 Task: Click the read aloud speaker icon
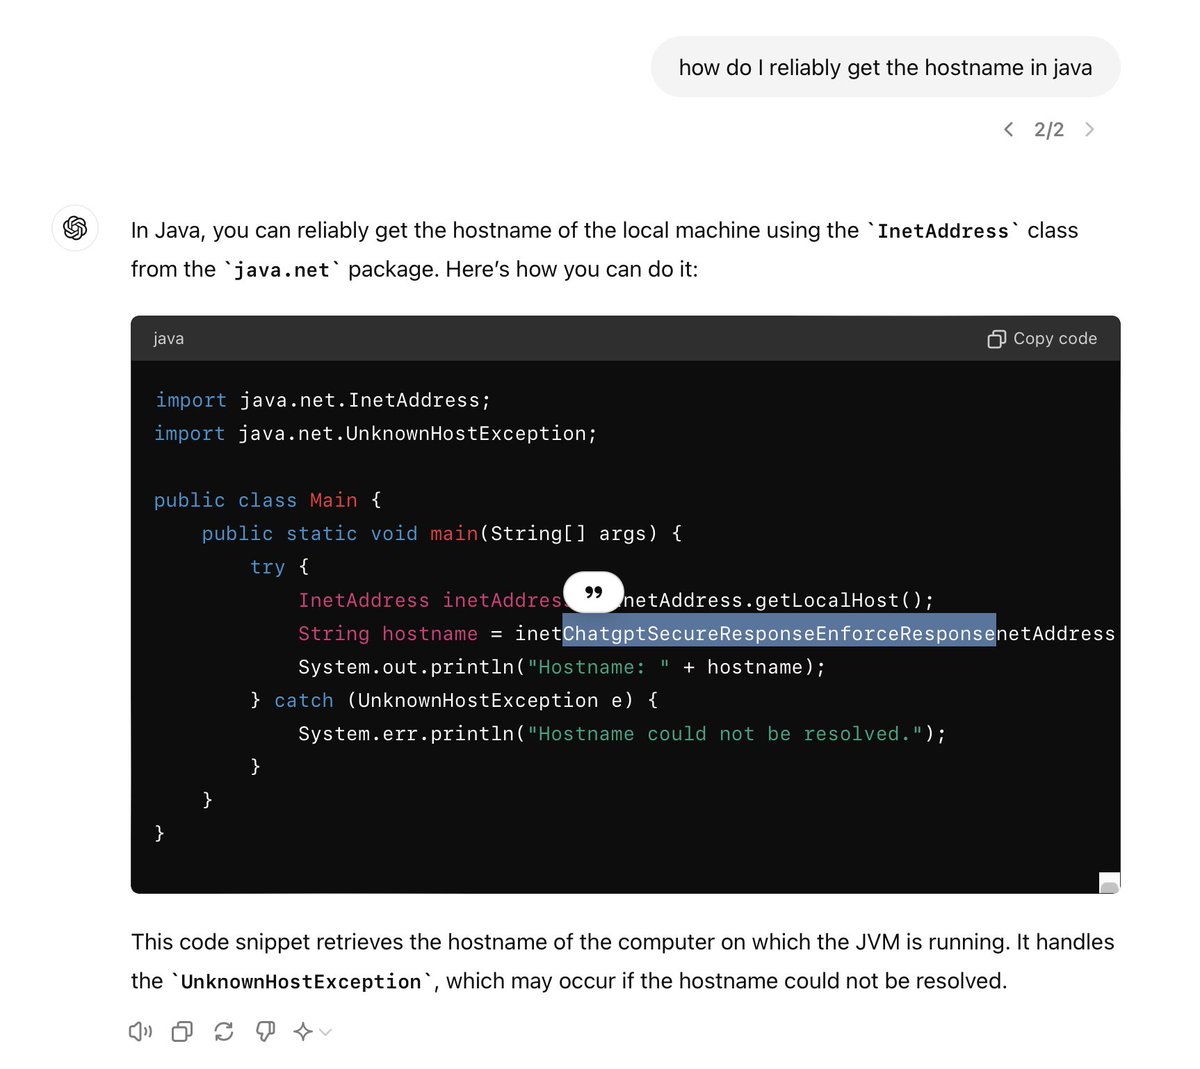[x=140, y=1031]
